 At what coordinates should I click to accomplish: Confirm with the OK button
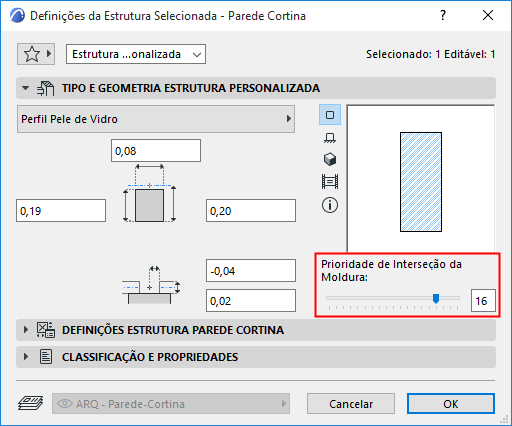click(x=451, y=404)
